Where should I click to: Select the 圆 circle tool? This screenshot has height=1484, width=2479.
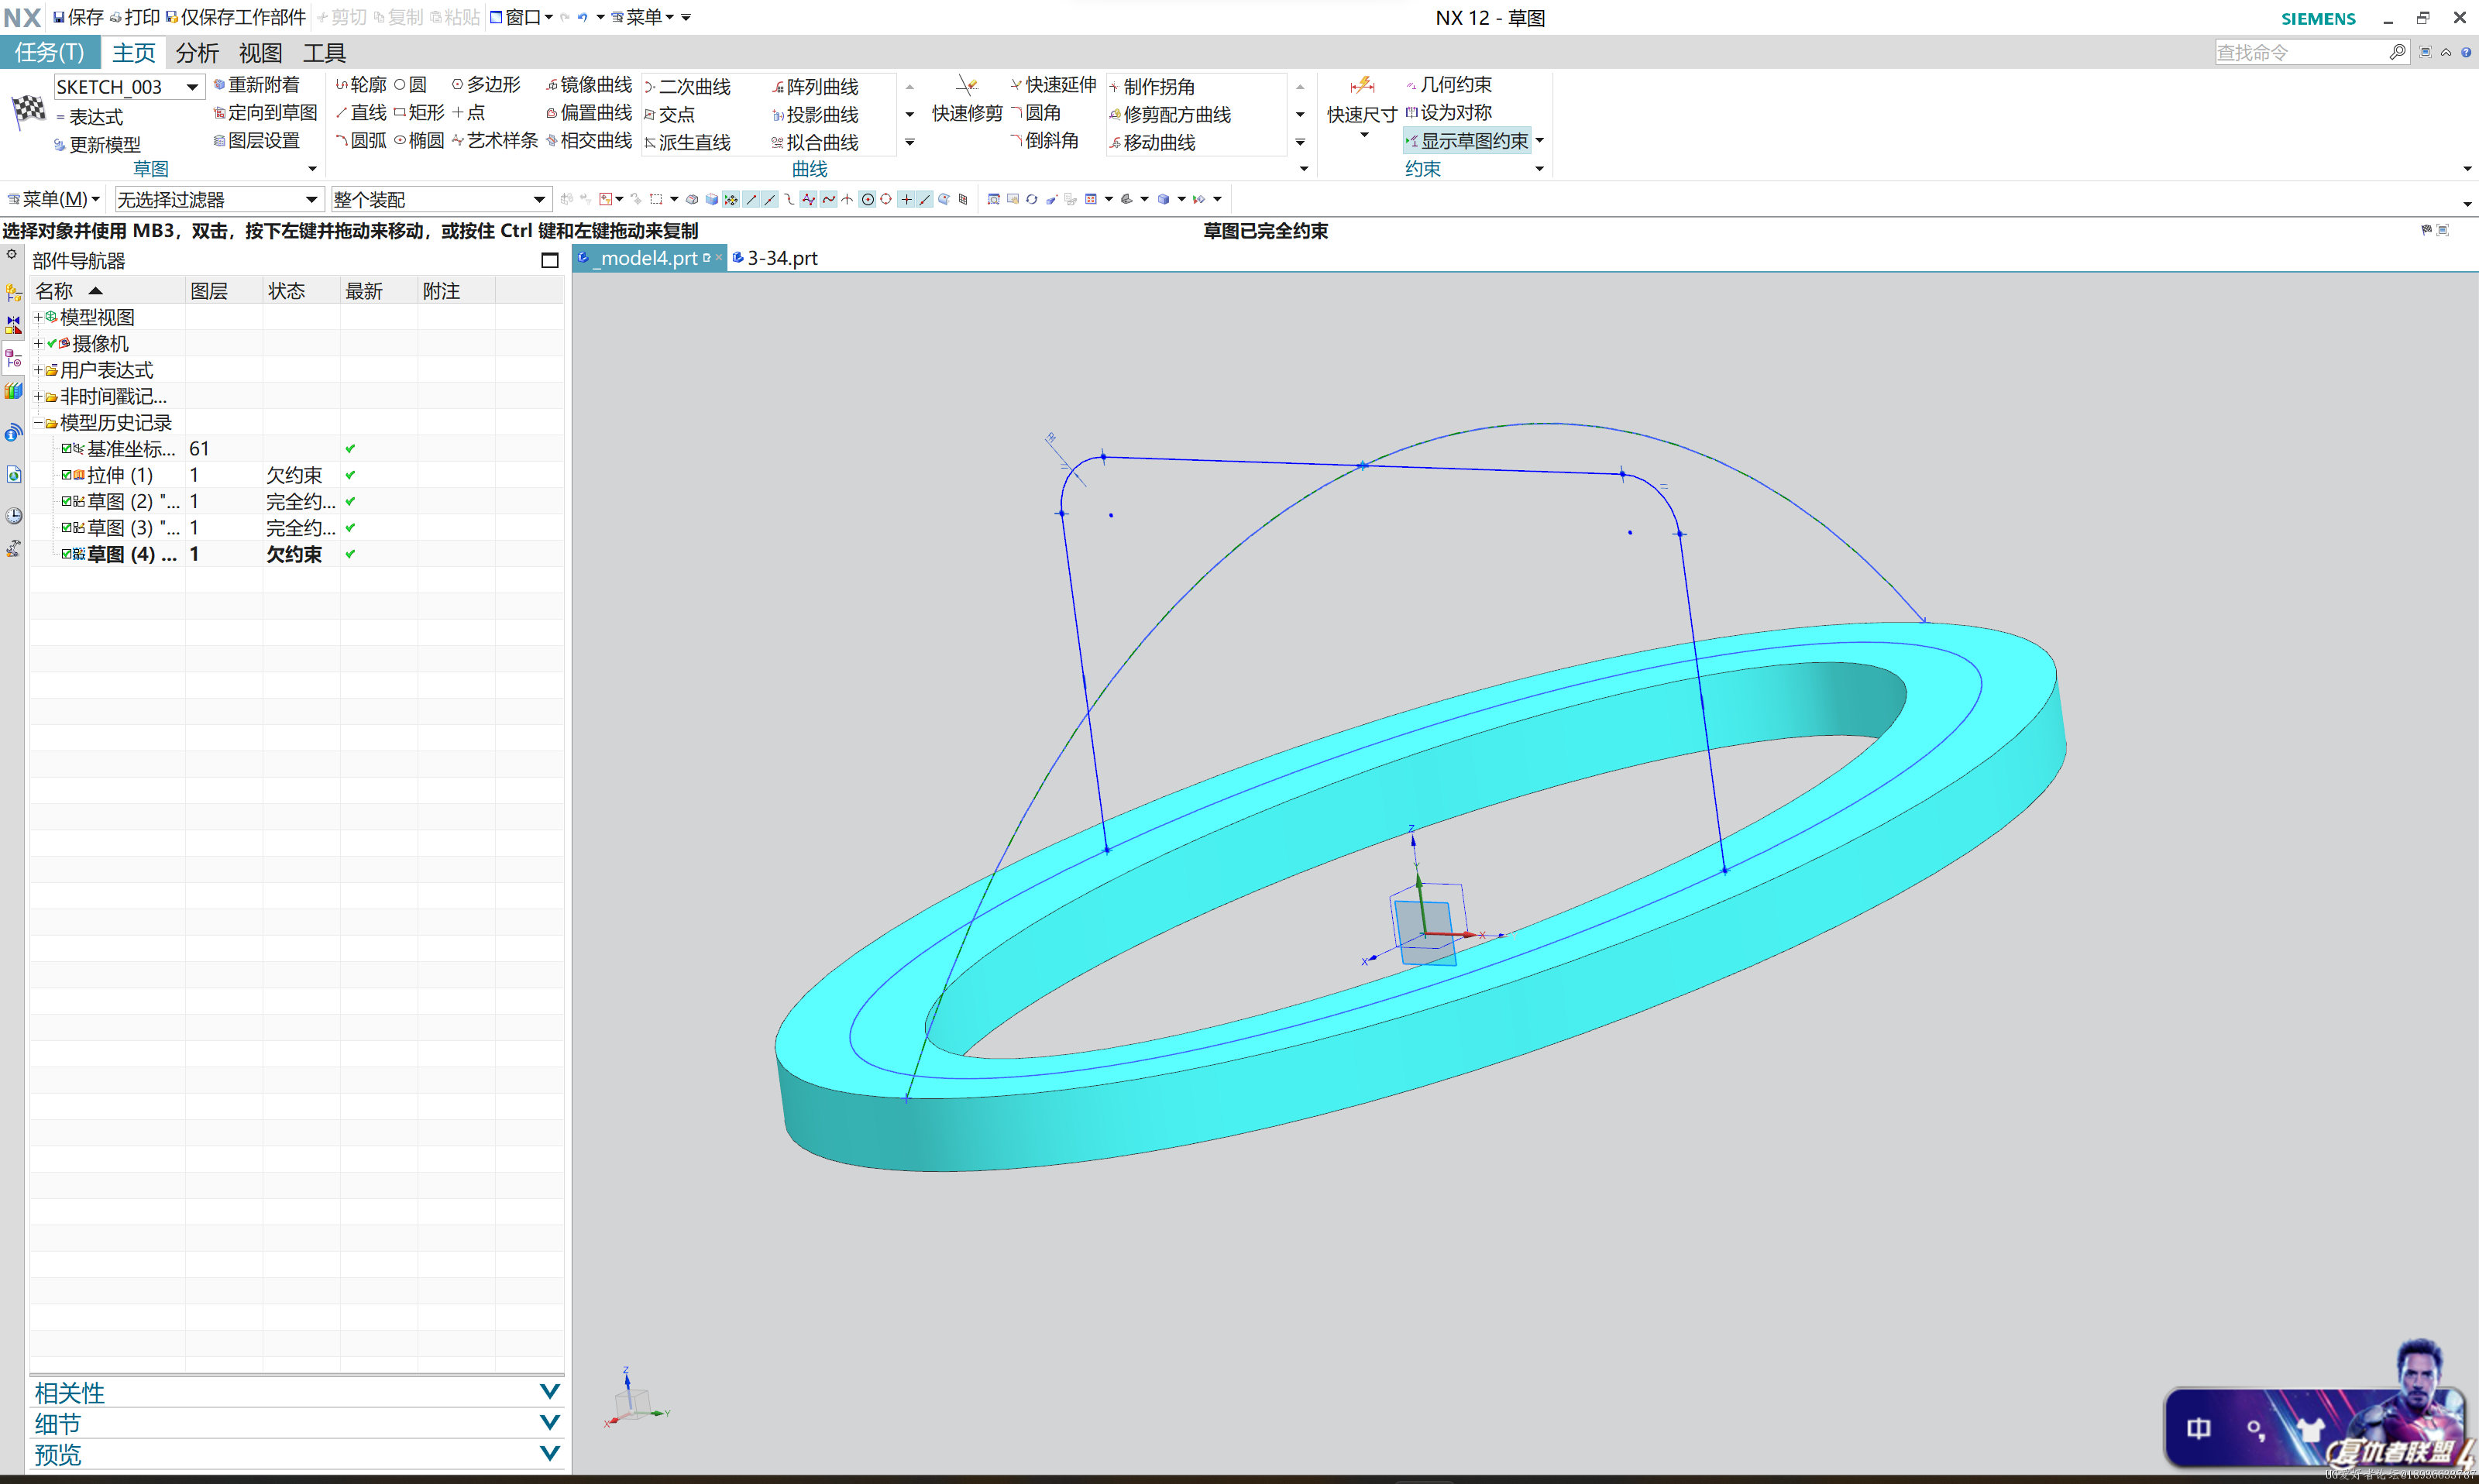(x=410, y=85)
